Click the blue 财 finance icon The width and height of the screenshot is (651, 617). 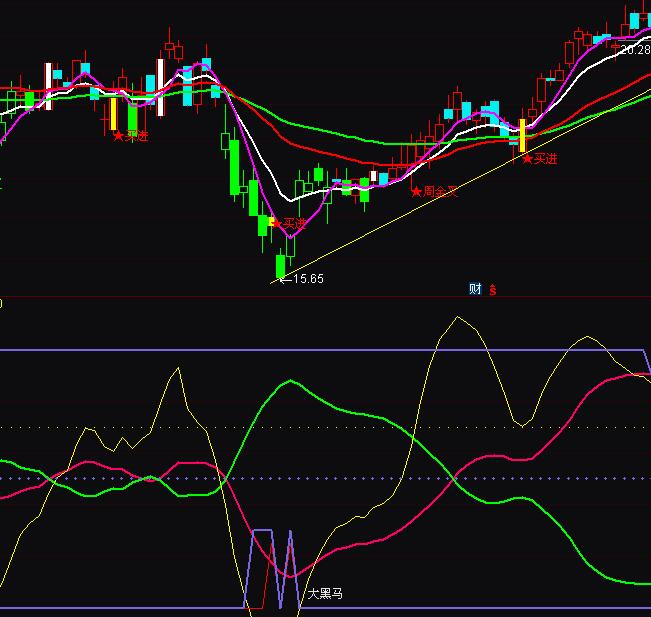[475, 289]
